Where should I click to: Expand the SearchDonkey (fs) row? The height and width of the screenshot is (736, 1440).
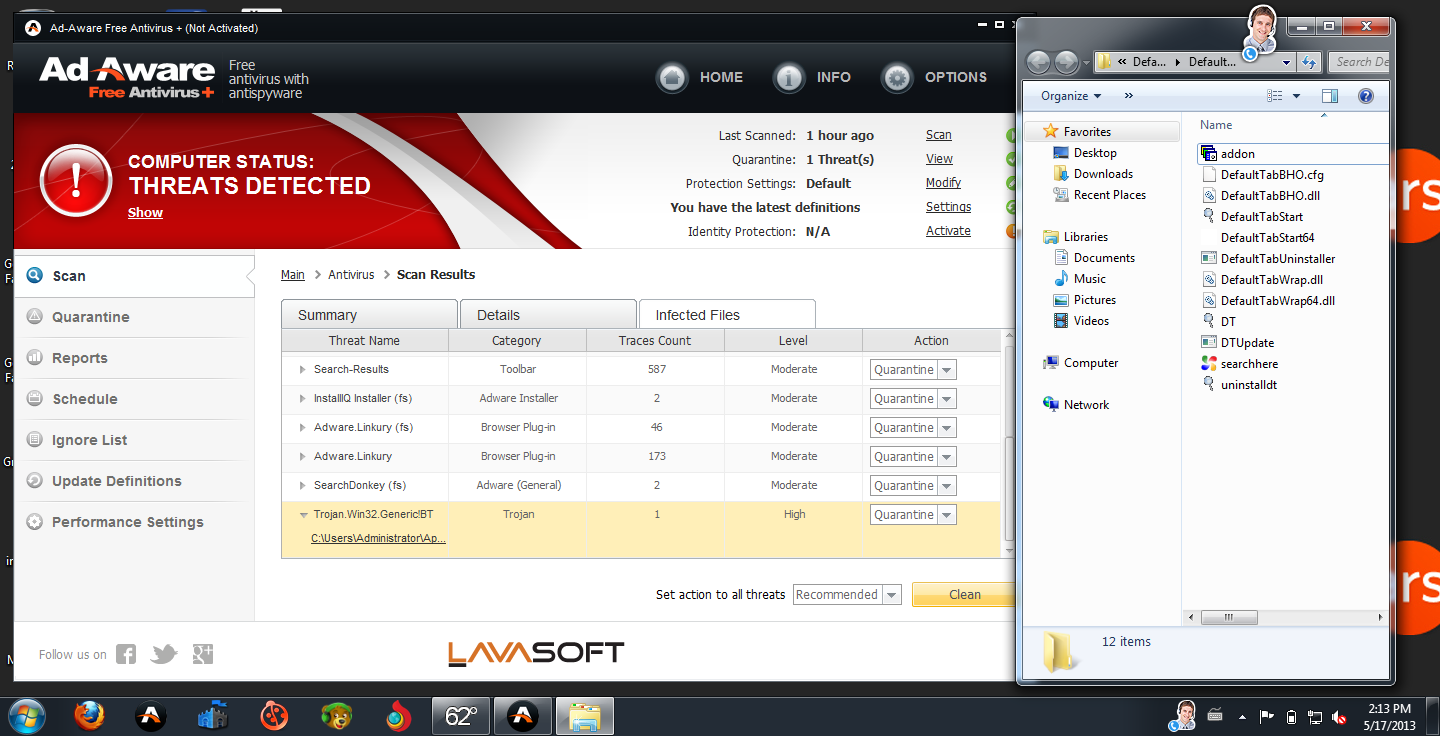(303, 486)
